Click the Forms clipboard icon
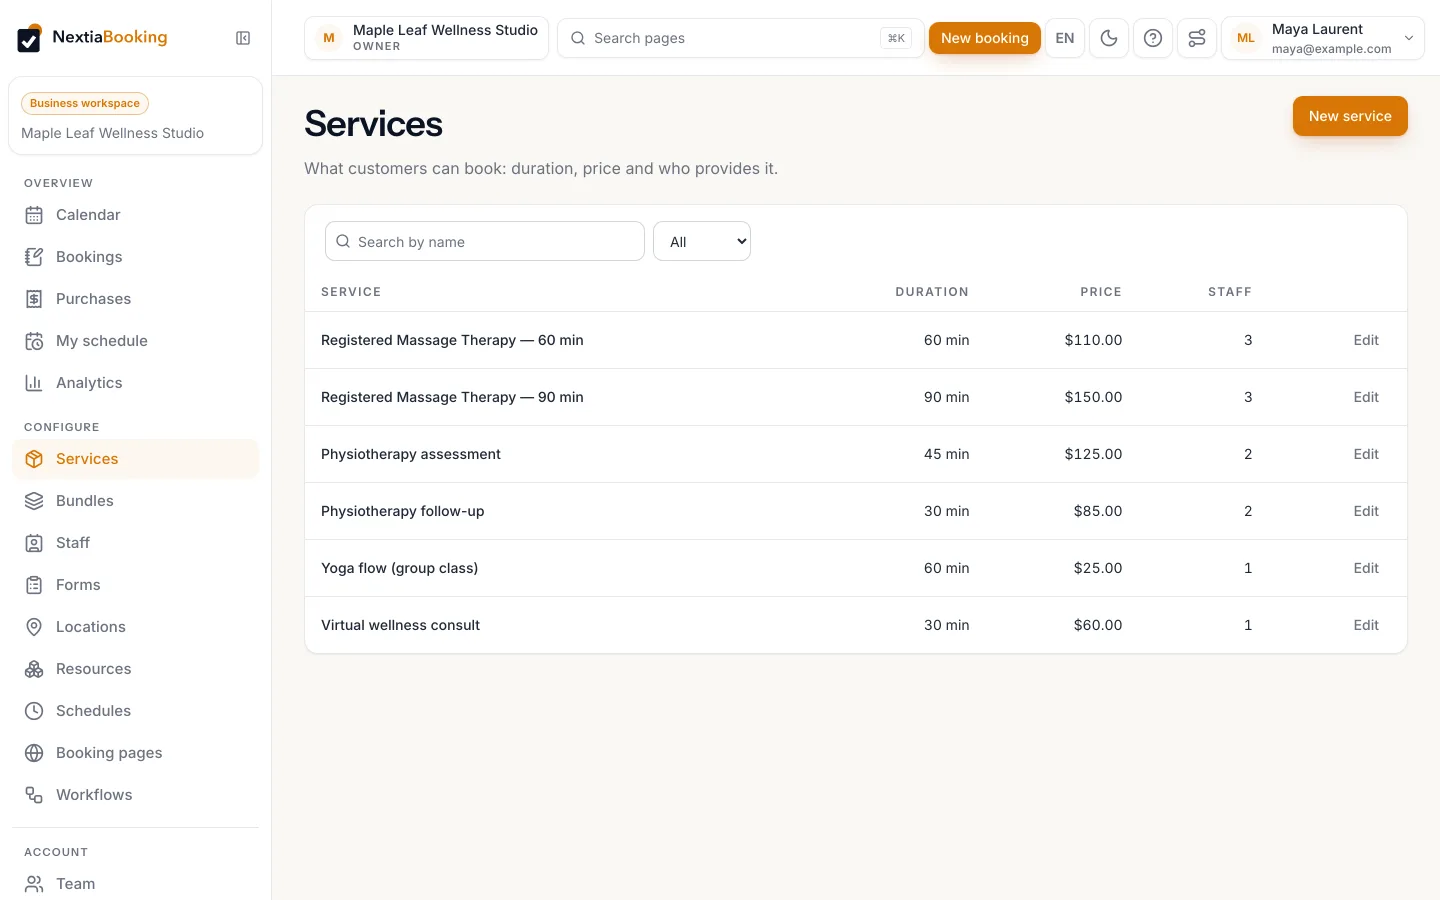Viewport: 1440px width, 900px height. coord(34,585)
